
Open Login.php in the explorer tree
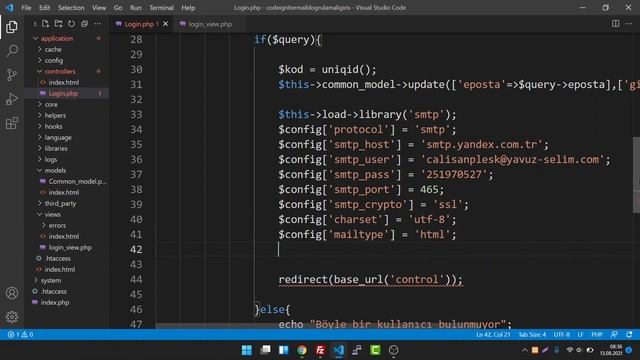63,93
